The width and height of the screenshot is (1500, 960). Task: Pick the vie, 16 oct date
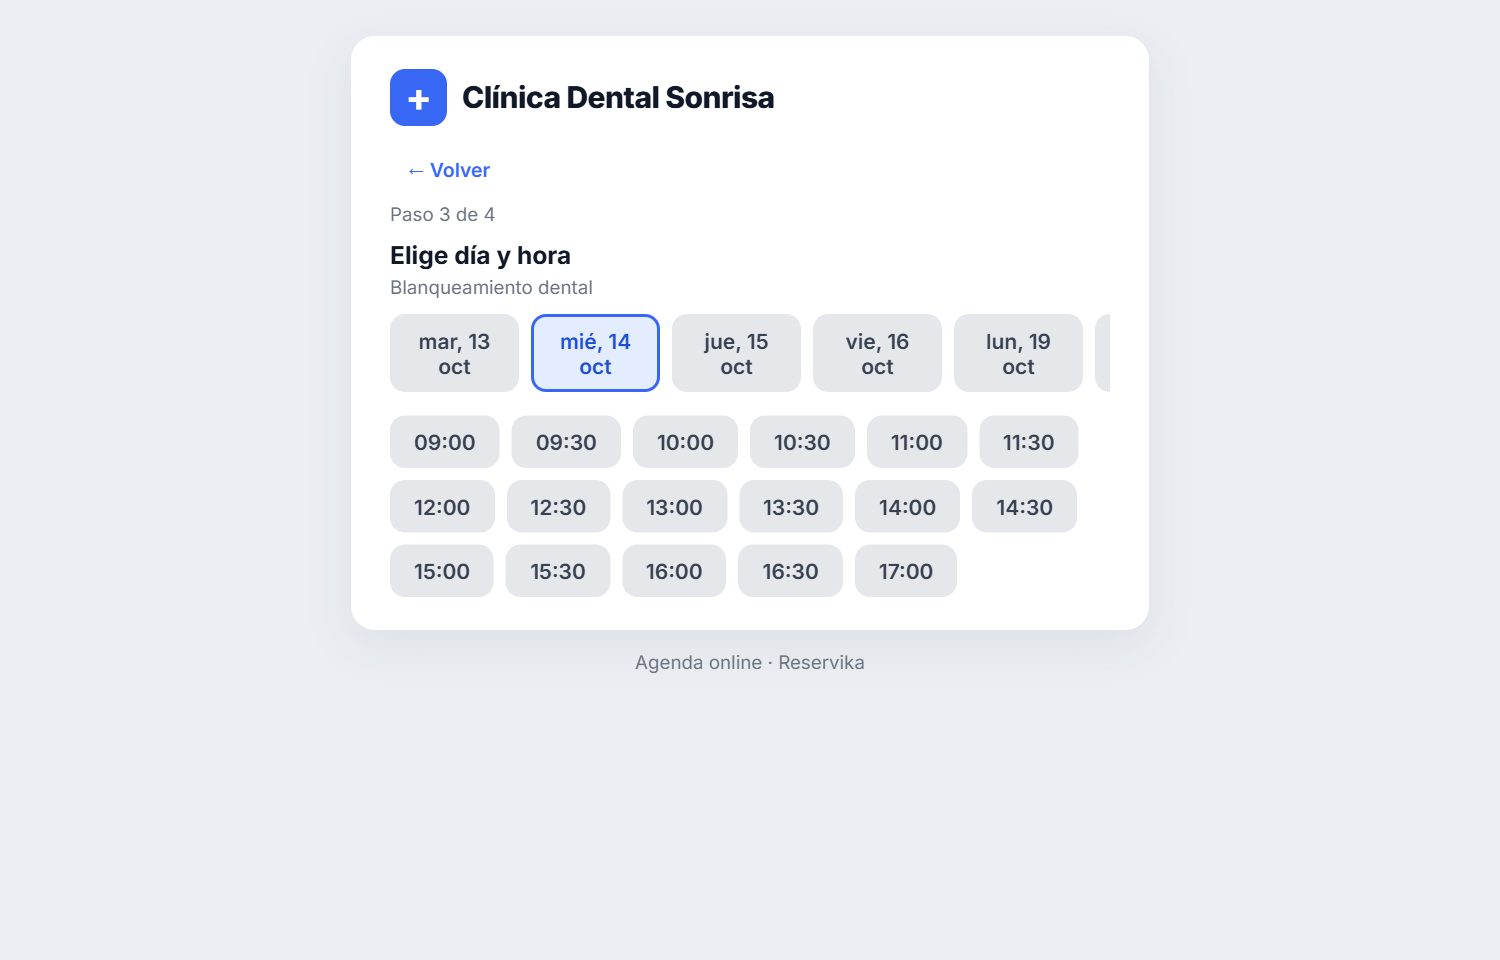pyautogui.click(x=877, y=353)
